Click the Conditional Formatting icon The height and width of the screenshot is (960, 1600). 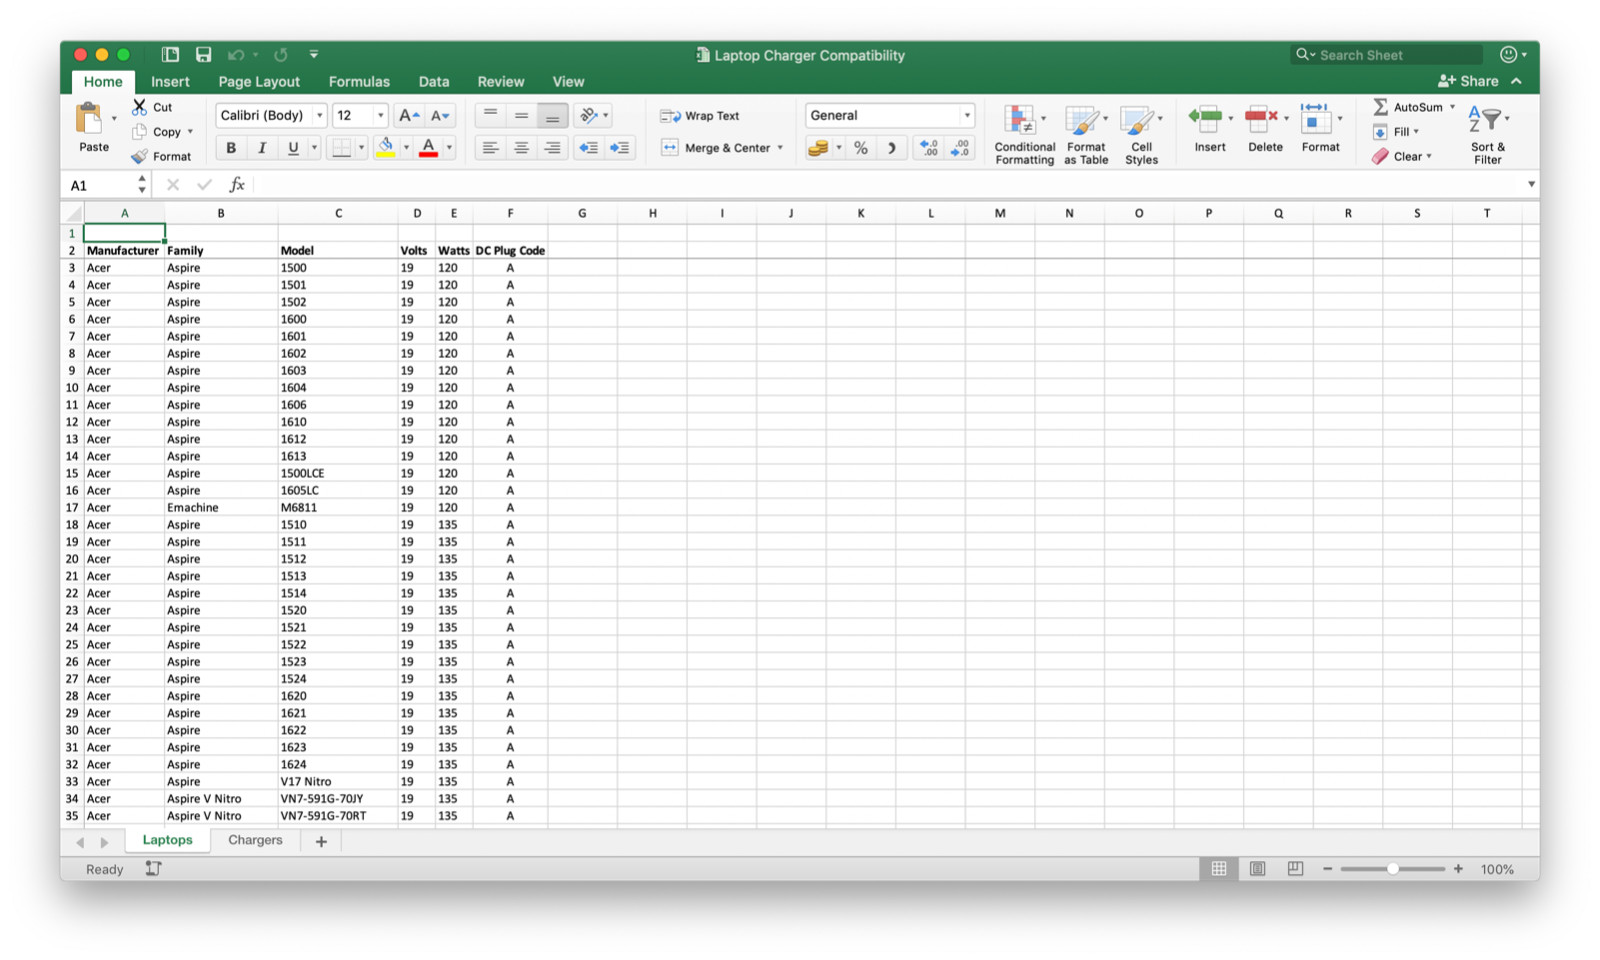pos(1020,121)
